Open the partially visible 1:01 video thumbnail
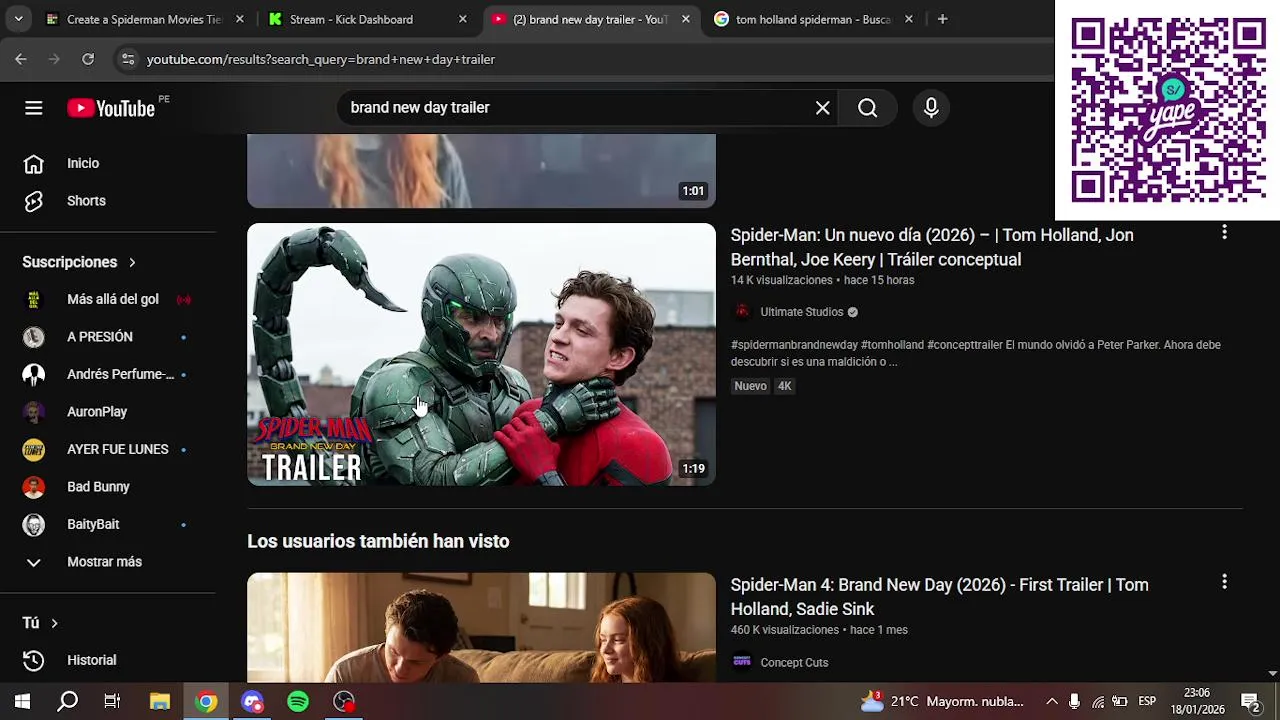1280x720 pixels. pos(481,171)
